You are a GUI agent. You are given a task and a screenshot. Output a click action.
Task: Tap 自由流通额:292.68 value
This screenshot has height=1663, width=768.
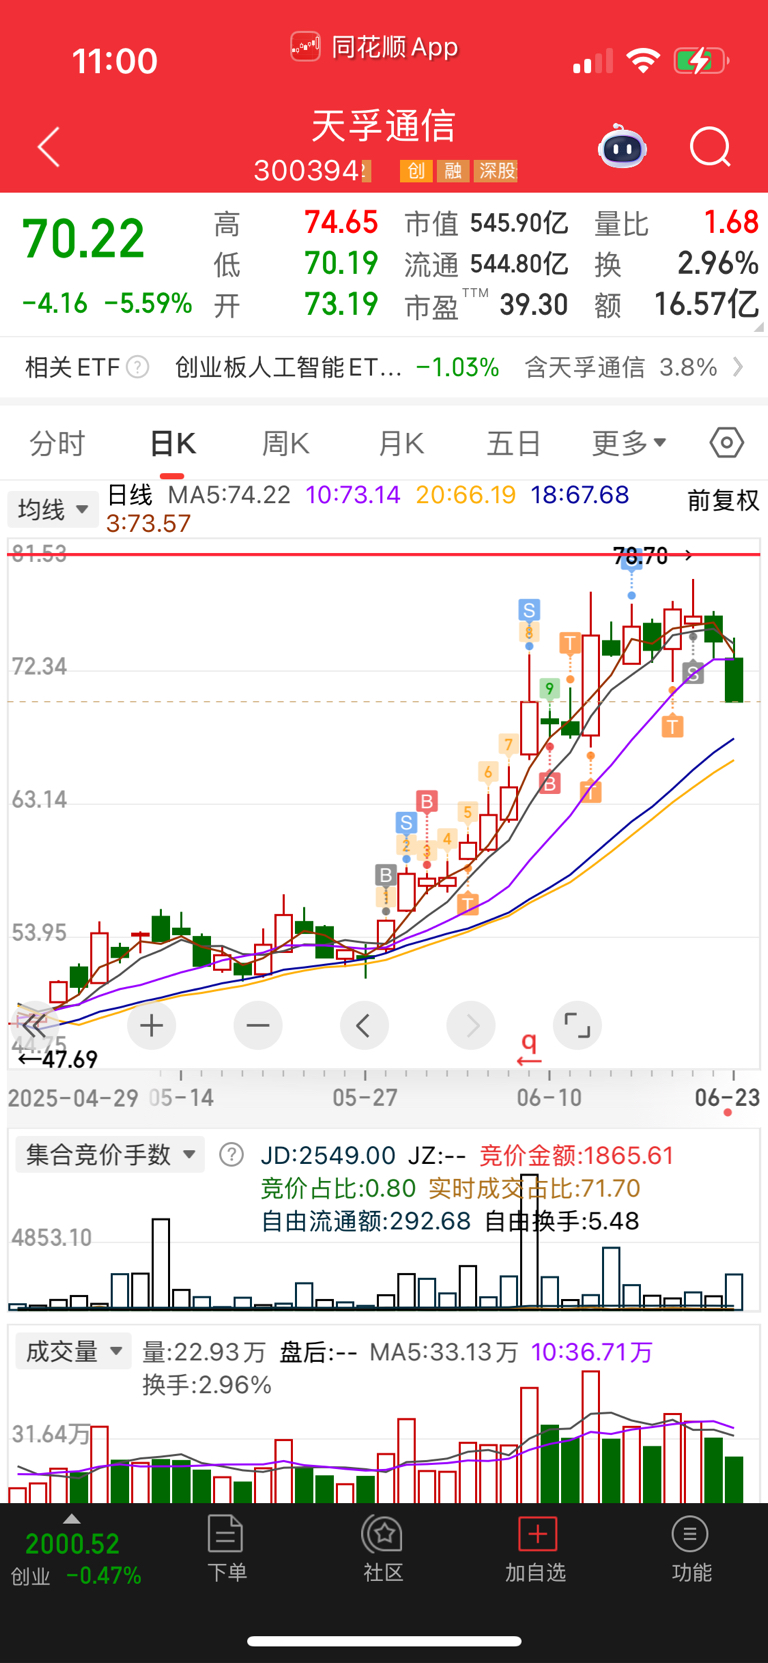coord(365,1221)
